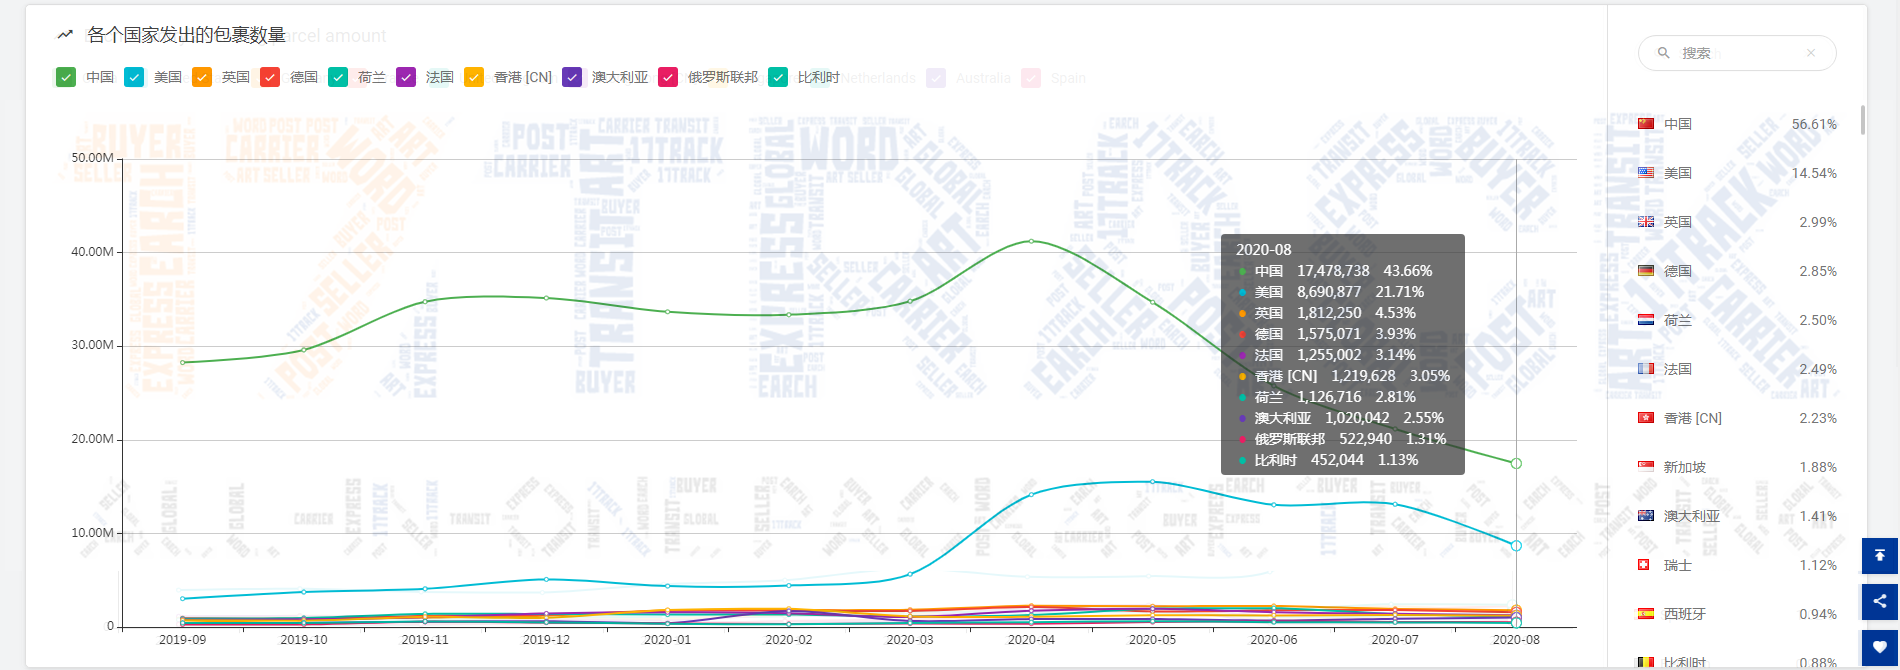The width and height of the screenshot is (1900, 670).
Task: Select 澳大利亚 in the country list
Action: [1692, 516]
